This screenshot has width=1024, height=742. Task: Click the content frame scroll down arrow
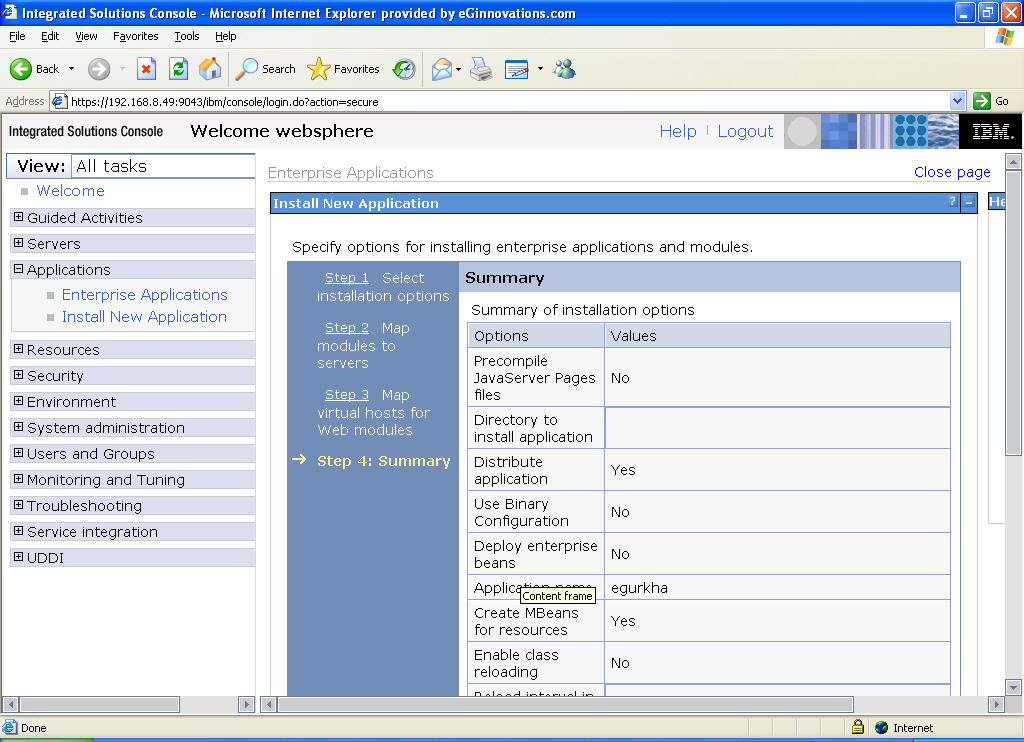(1013, 687)
